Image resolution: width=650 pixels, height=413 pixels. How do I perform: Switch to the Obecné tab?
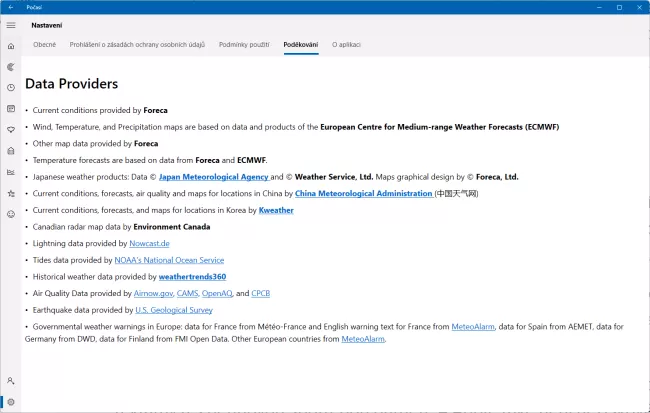pos(44,44)
